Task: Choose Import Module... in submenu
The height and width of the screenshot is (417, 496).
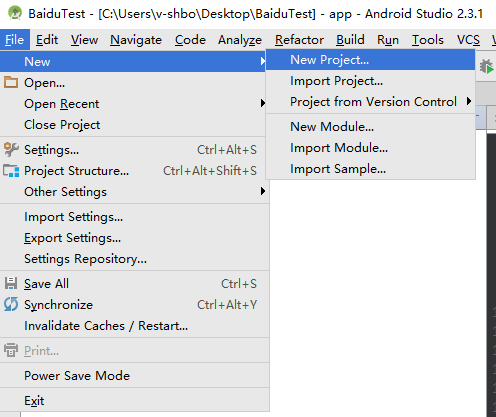Action: pos(370,148)
